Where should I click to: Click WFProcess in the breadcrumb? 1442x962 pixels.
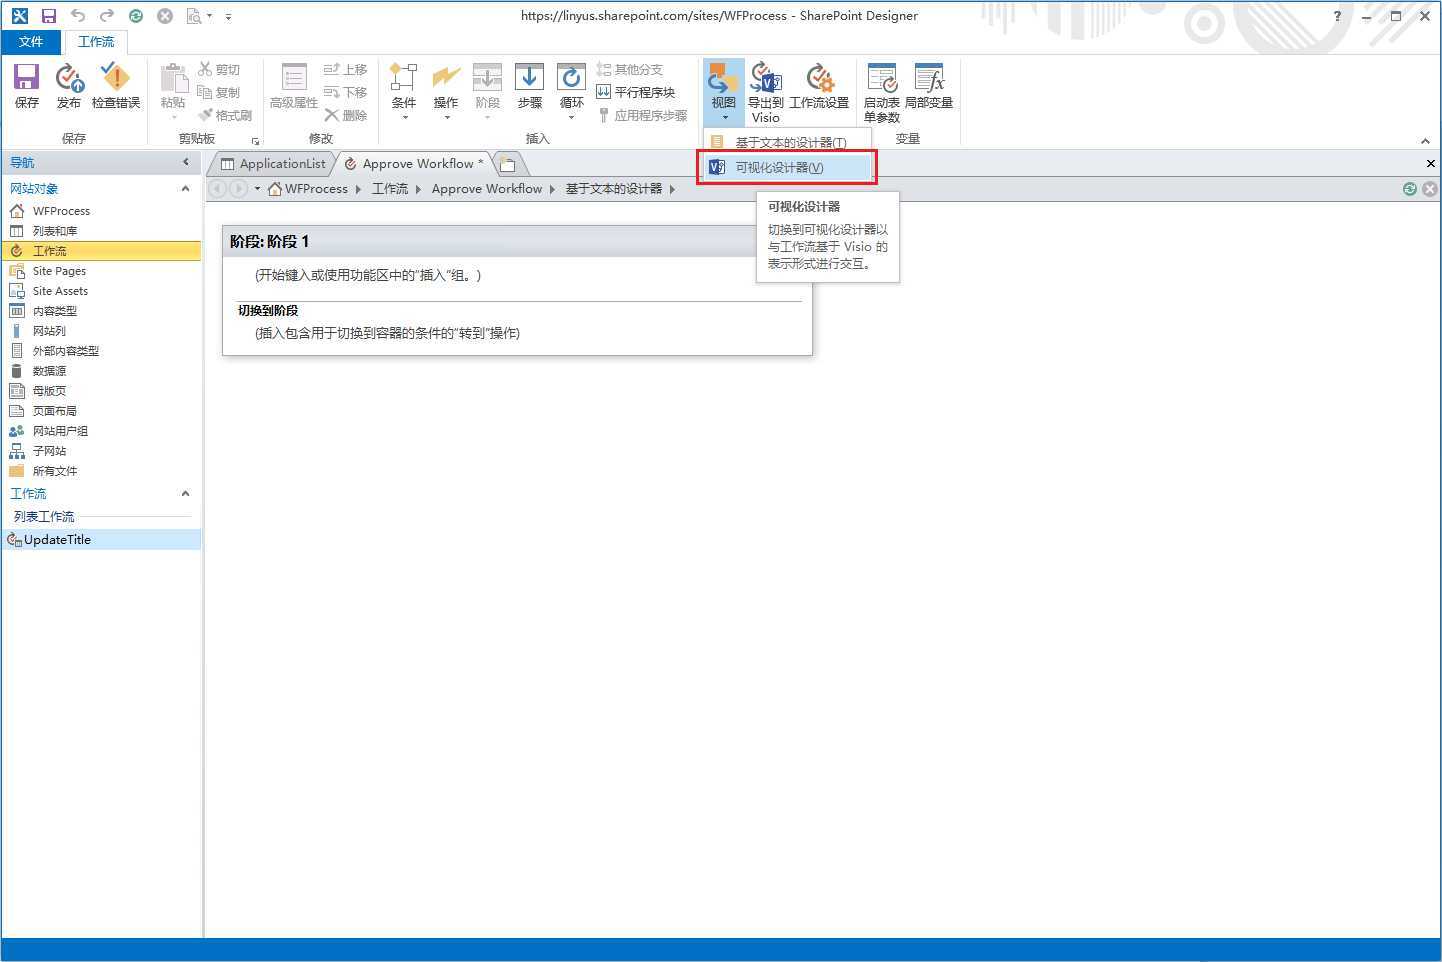point(315,189)
